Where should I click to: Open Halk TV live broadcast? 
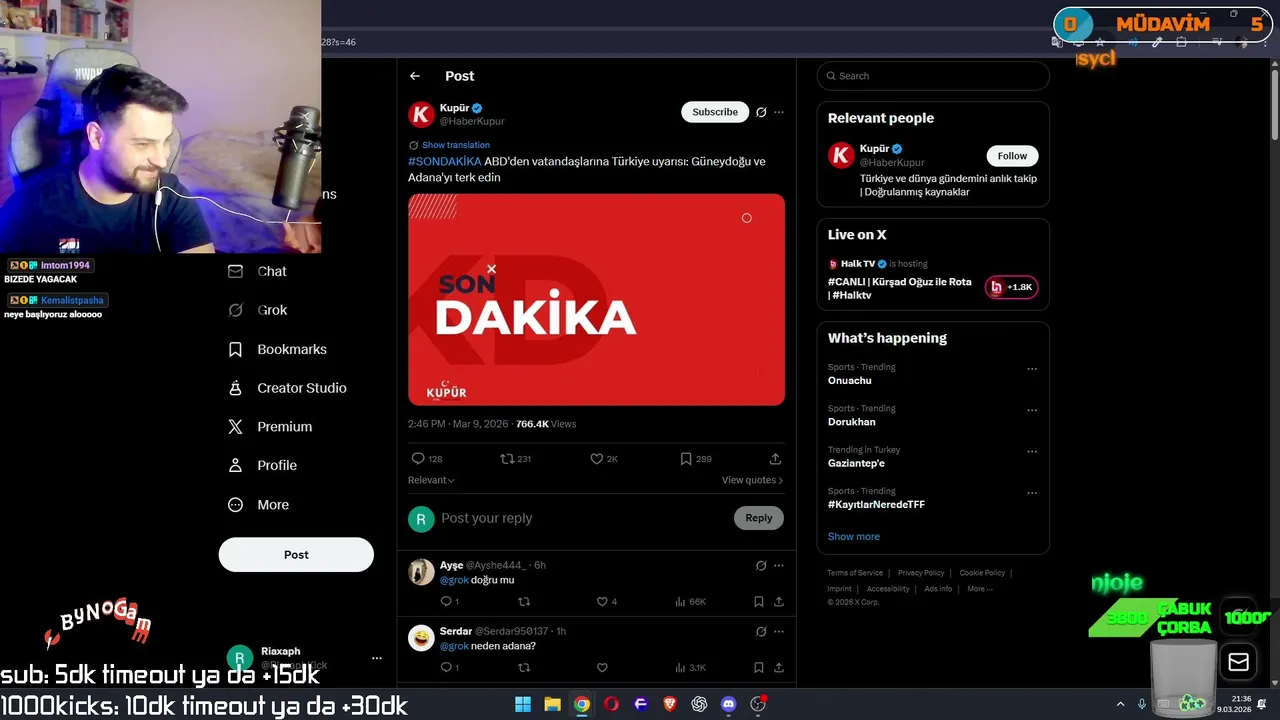[900, 288]
